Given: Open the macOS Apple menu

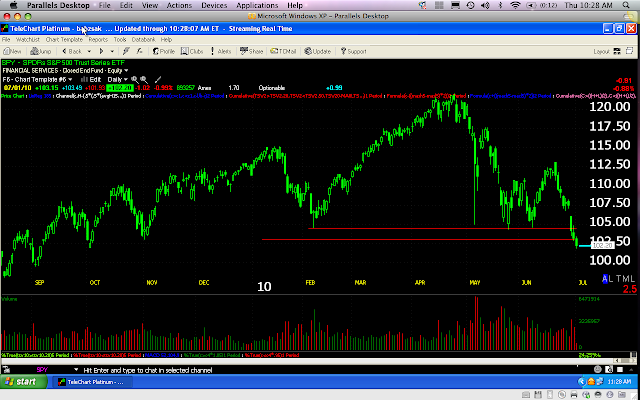Looking at the screenshot, I should point(13,5).
